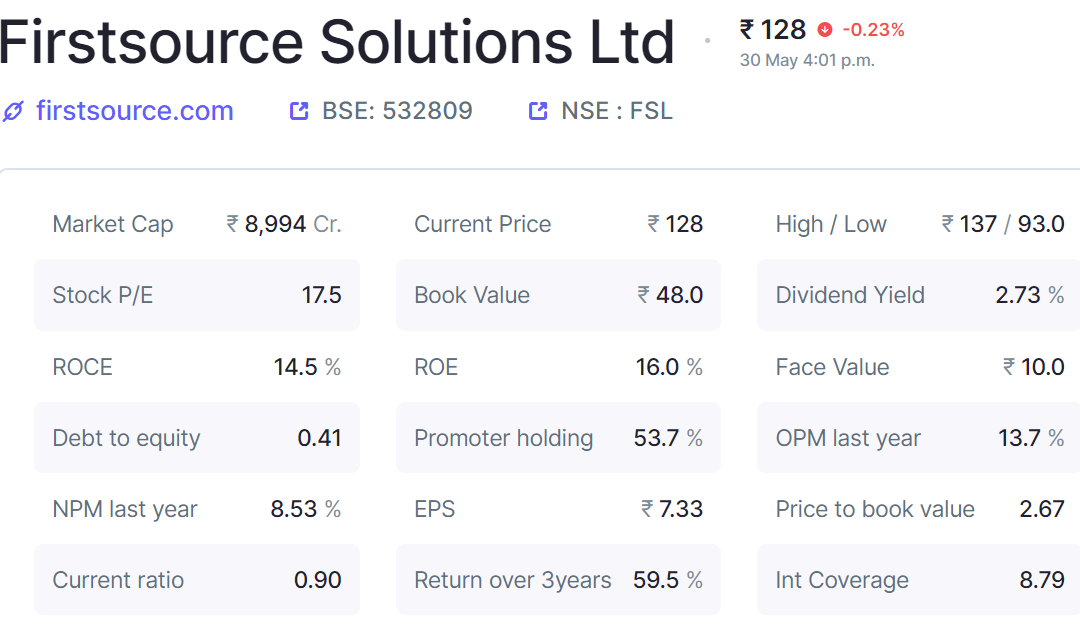Click the external link icon next to NSE
Image resolution: width=1080 pixels, height=631 pixels.
[x=538, y=111]
